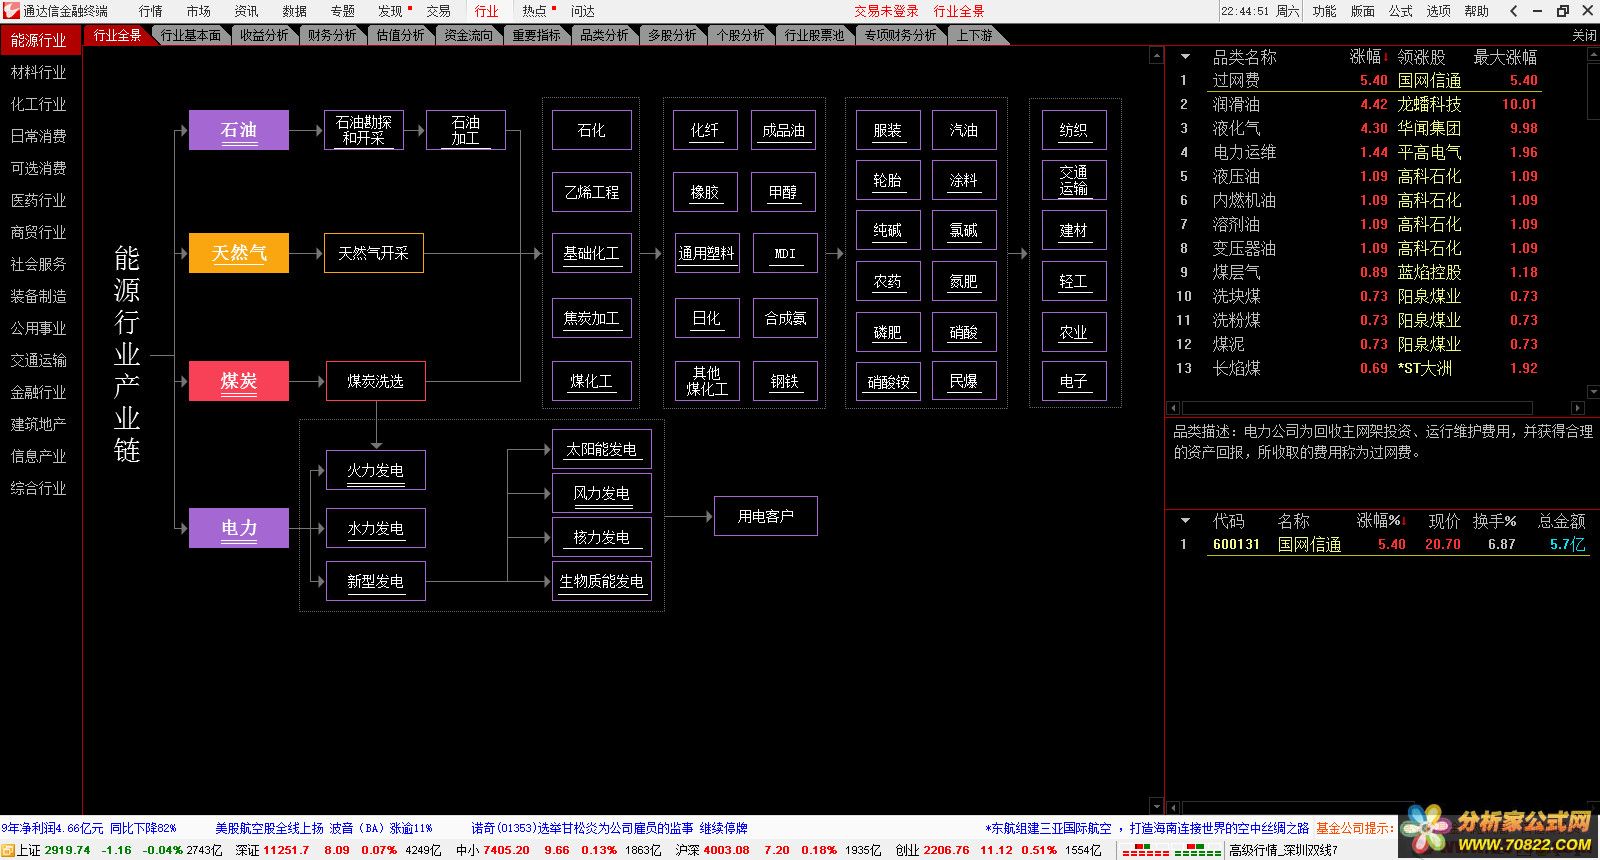The image size is (1600, 860).
Task: Select 信息产业 in the left sidebar
Action: coord(39,456)
